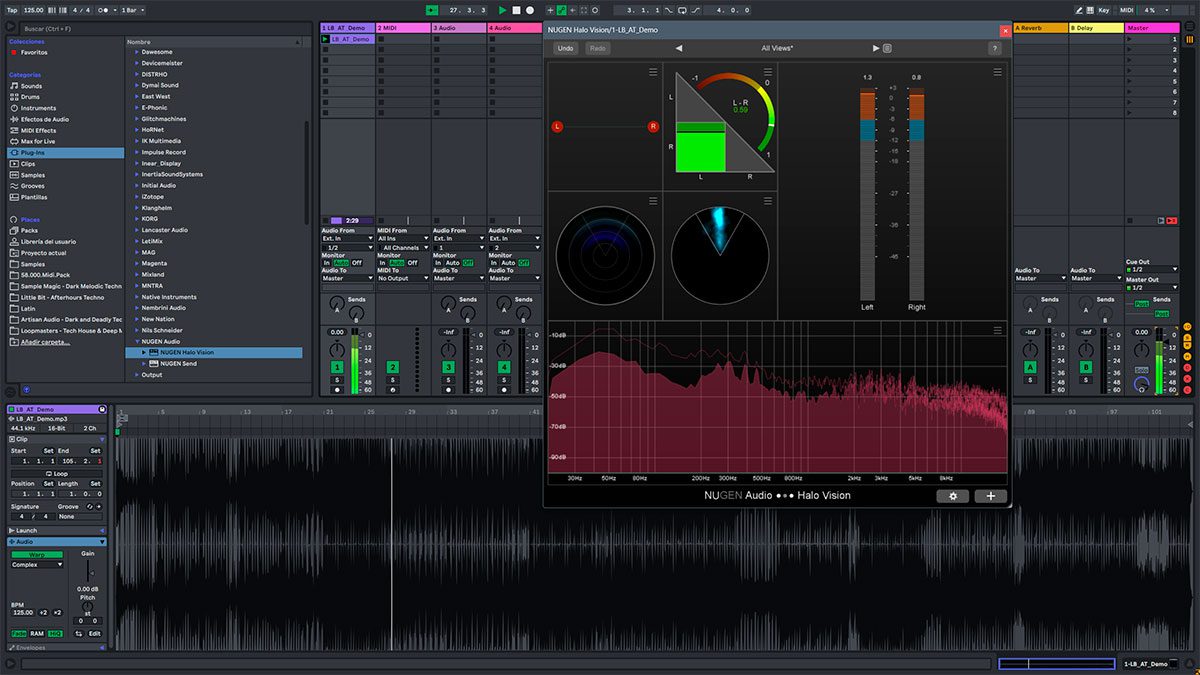Viewport: 1200px width, 675px height.
Task: Open the correlation meter panel menu
Action: pyautogui.click(x=767, y=72)
